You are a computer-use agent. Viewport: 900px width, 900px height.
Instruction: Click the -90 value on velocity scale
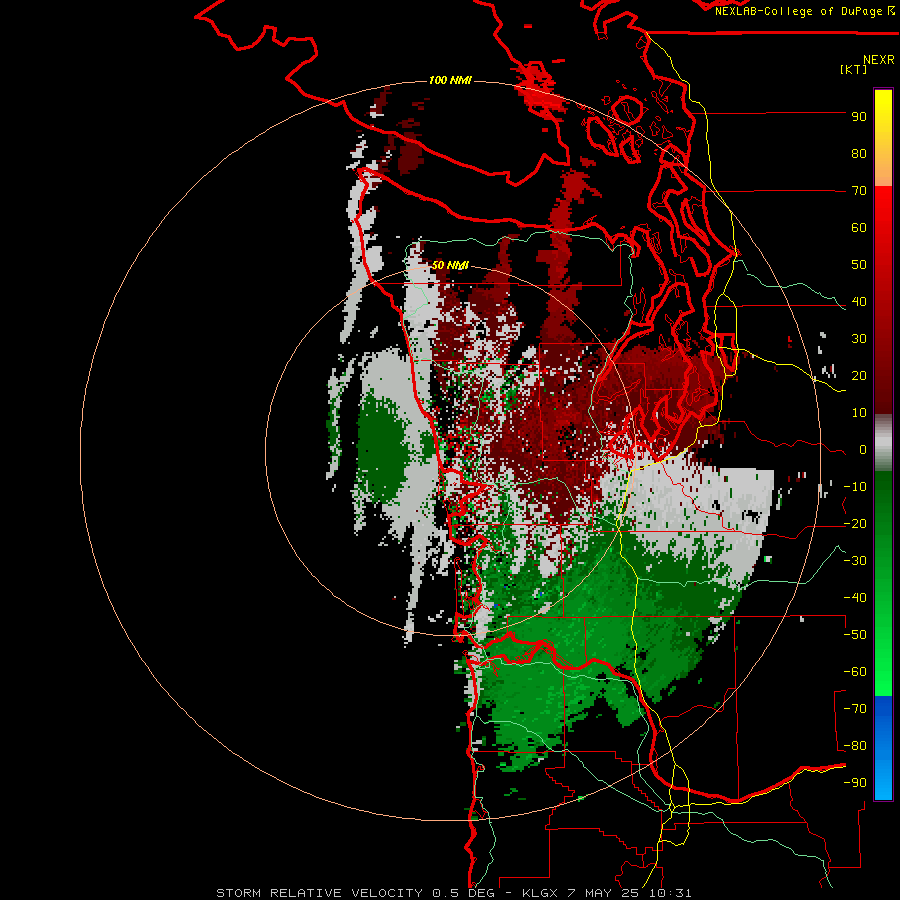[855, 783]
